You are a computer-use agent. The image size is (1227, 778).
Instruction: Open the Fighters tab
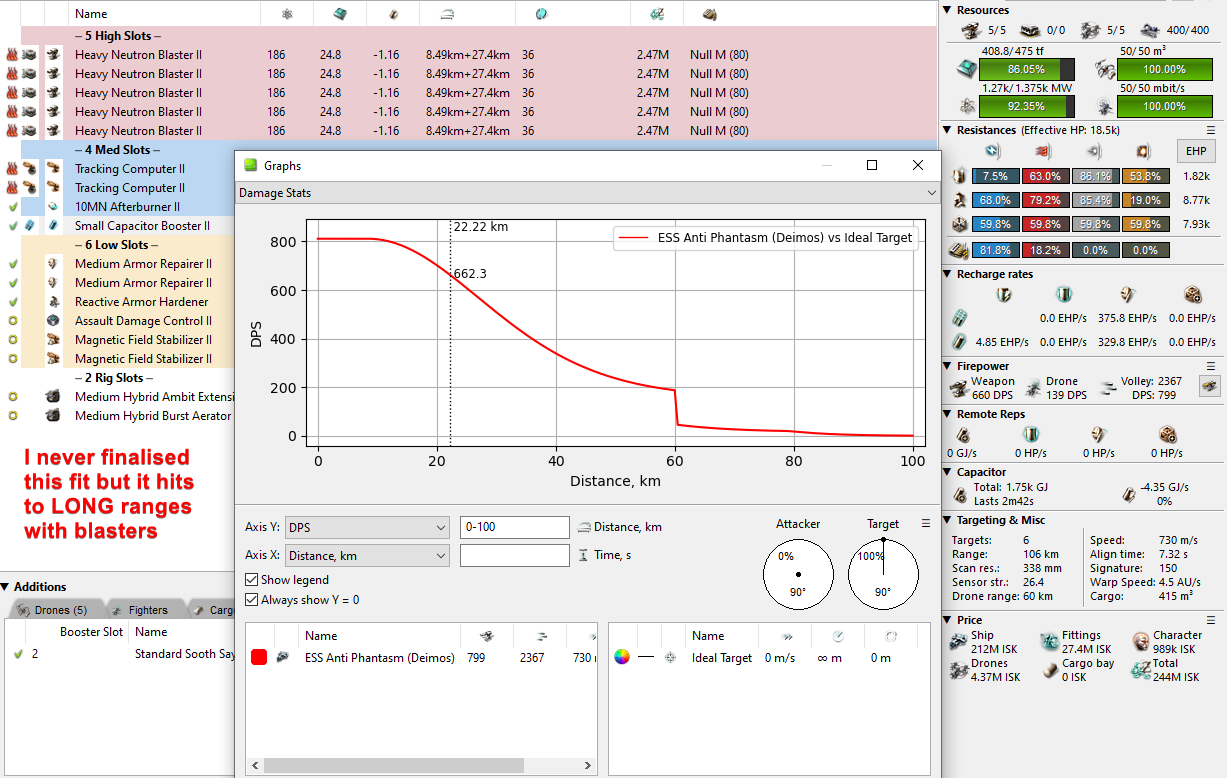coord(139,610)
